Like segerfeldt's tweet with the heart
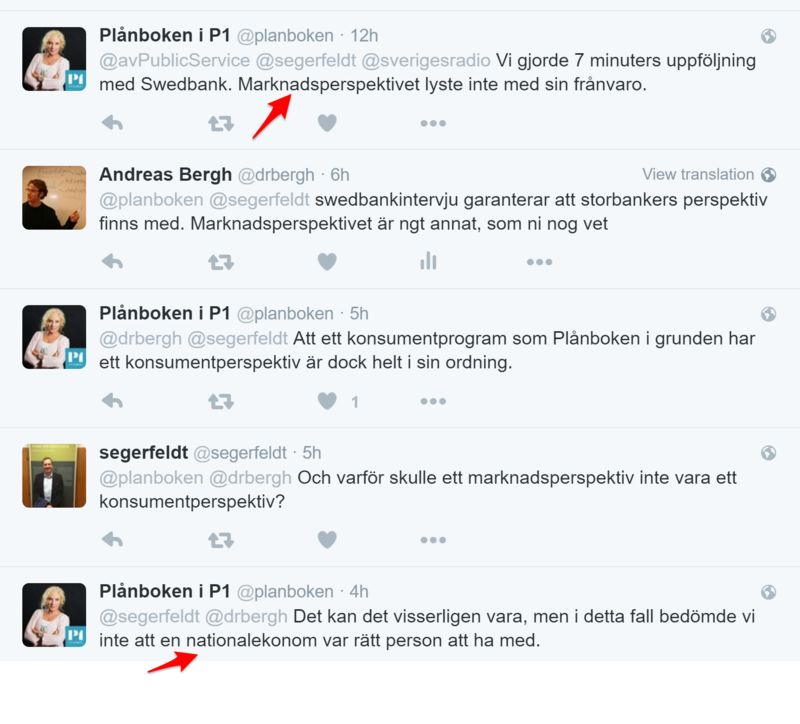Viewport: 800px width, 724px height. (327, 540)
